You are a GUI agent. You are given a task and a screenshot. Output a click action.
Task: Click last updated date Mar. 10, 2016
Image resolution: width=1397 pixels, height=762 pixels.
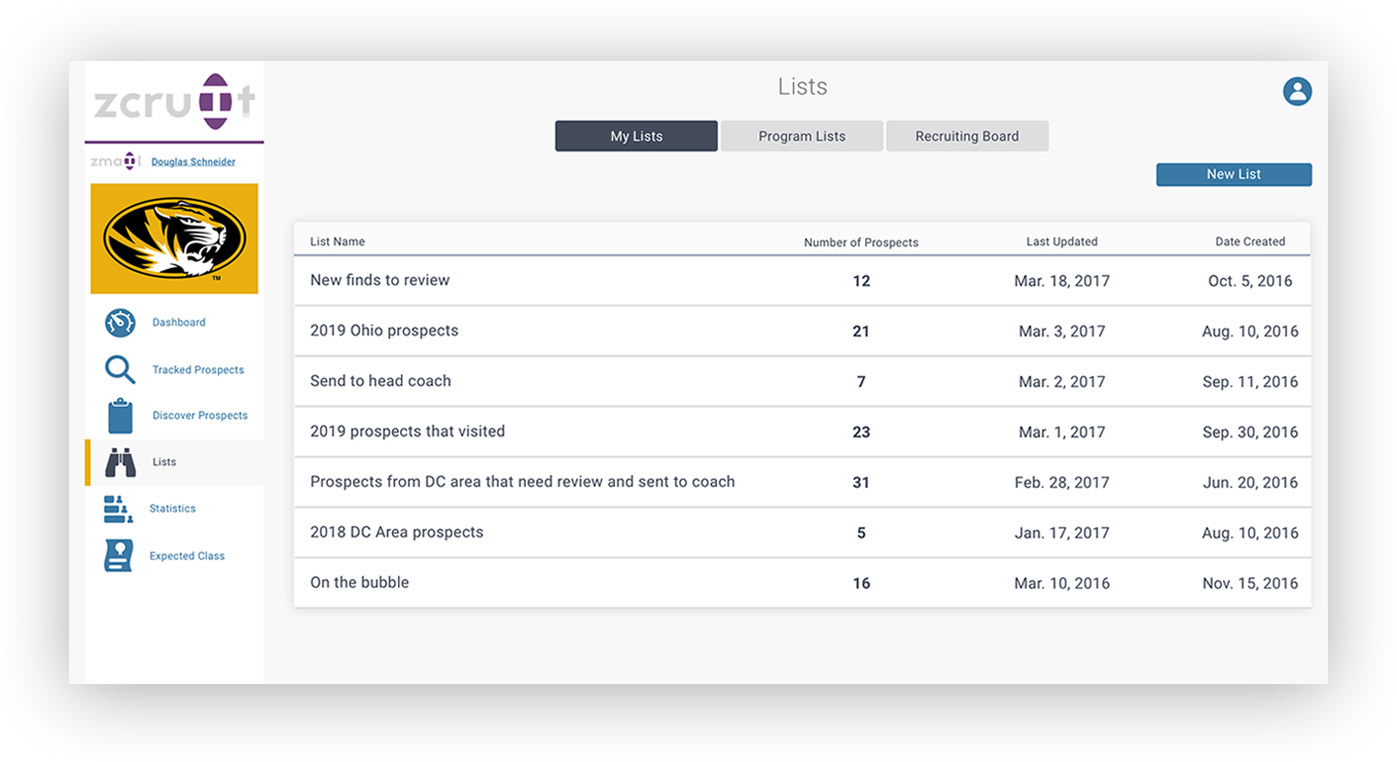[1062, 583]
